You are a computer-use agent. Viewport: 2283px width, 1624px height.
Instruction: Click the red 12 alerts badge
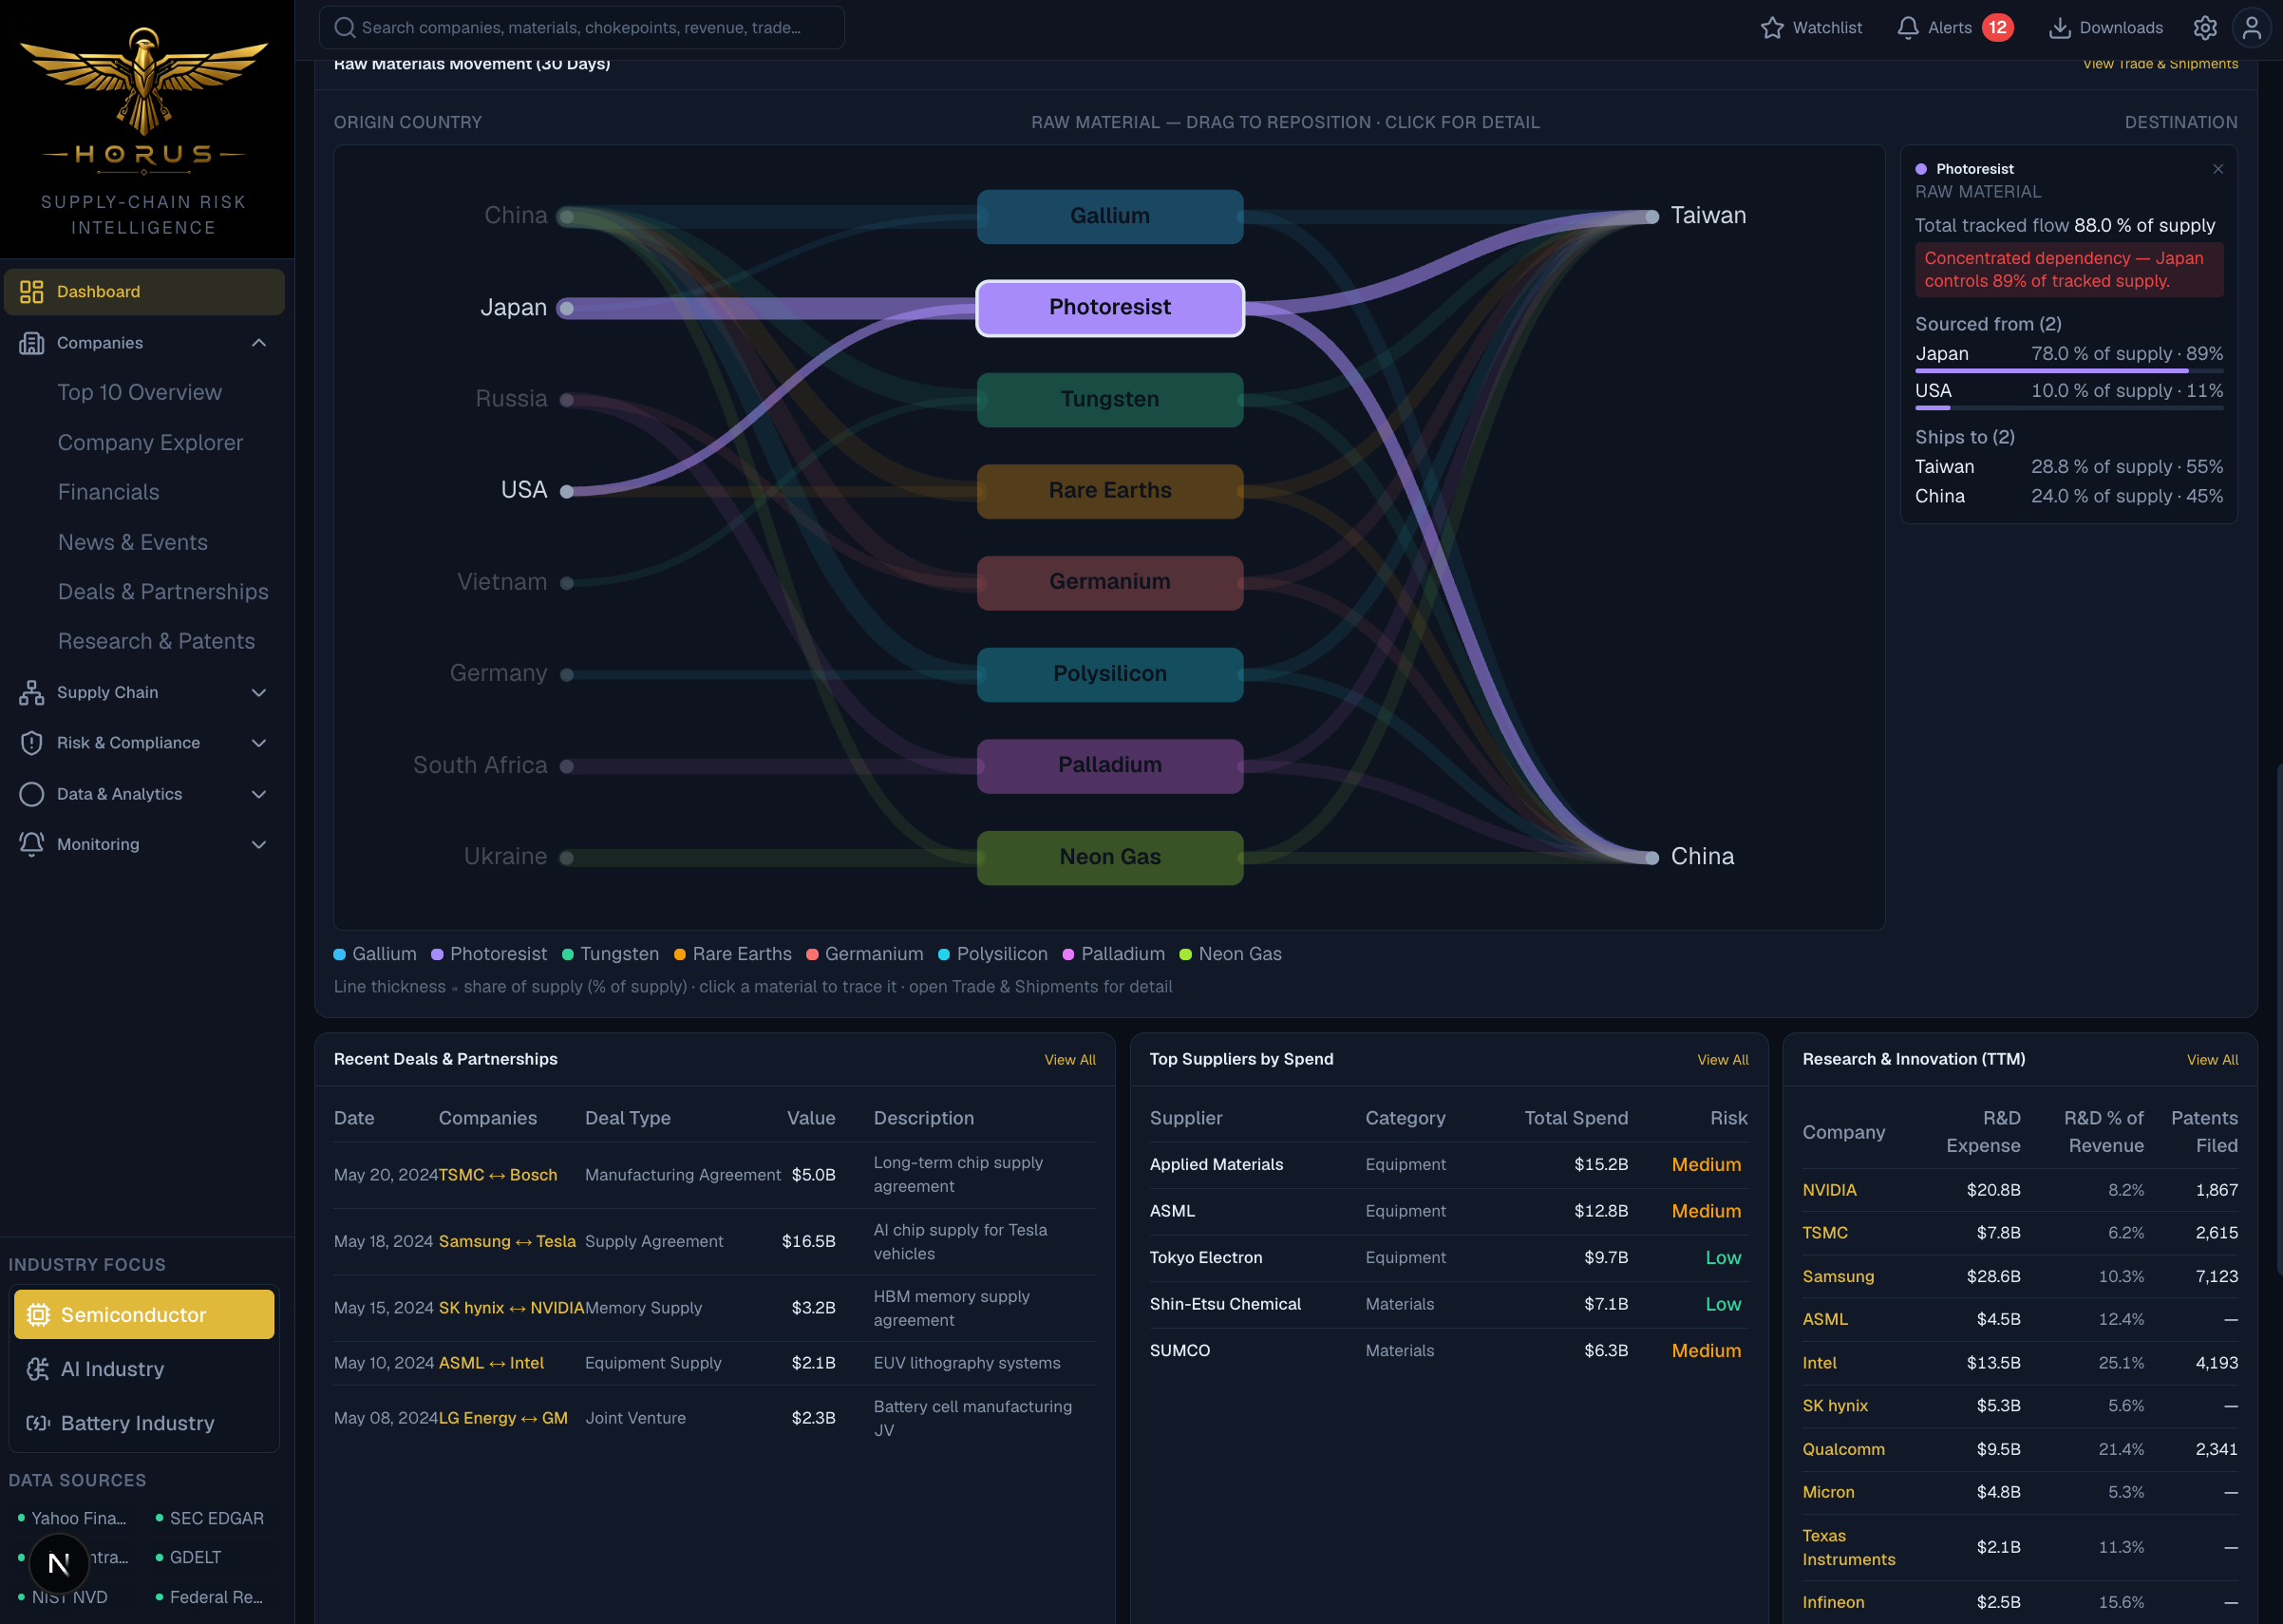[1998, 28]
